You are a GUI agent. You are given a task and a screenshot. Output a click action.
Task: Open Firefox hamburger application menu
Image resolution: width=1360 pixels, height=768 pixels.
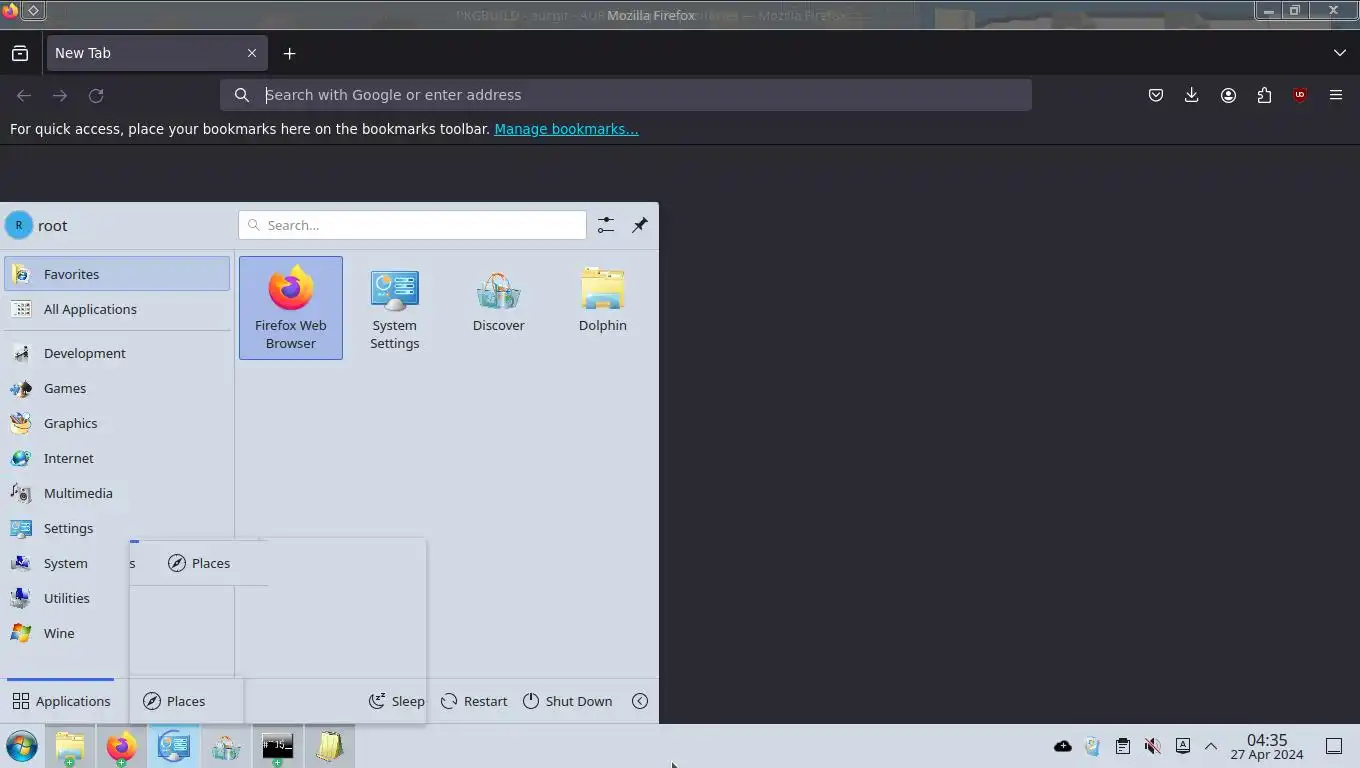point(1336,95)
